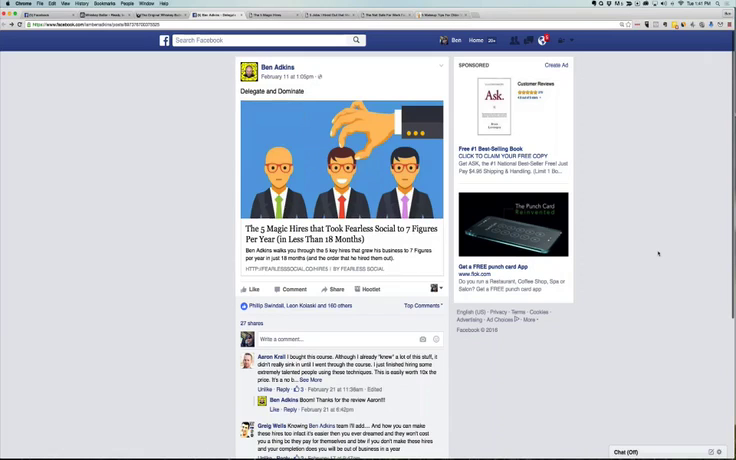Click Unlike on Aaron Krall's comment
Screen dimensions: 736x460
click(265, 389)
